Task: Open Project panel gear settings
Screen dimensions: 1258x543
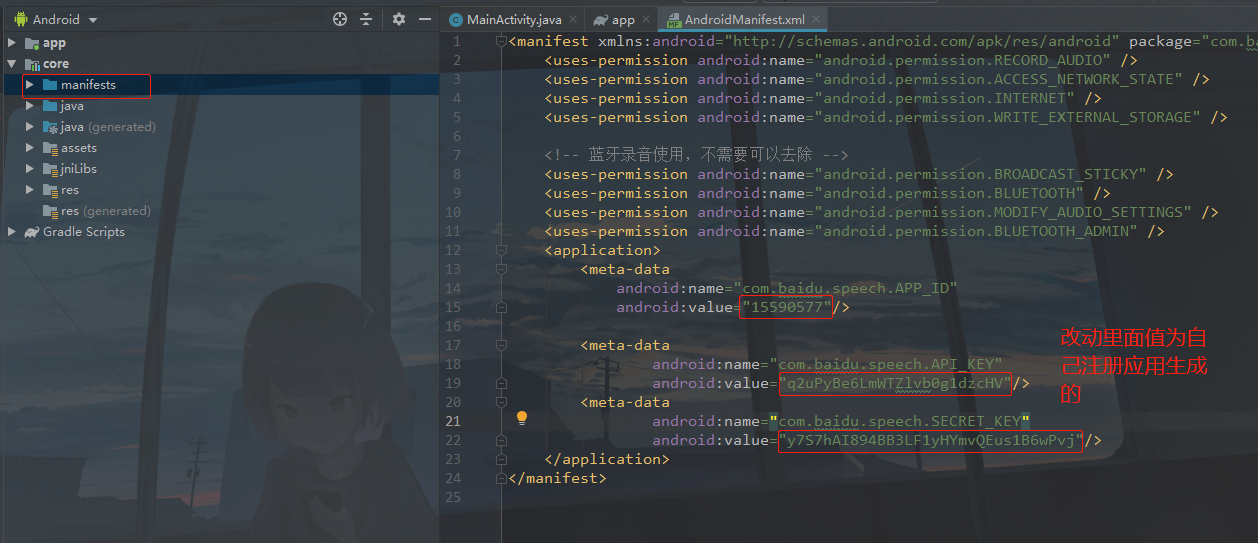Action: 399,19
